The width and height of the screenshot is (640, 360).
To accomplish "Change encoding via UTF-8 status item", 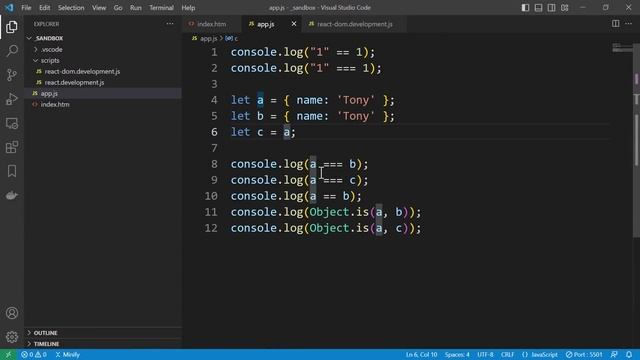I will click(x=485, y=354).
